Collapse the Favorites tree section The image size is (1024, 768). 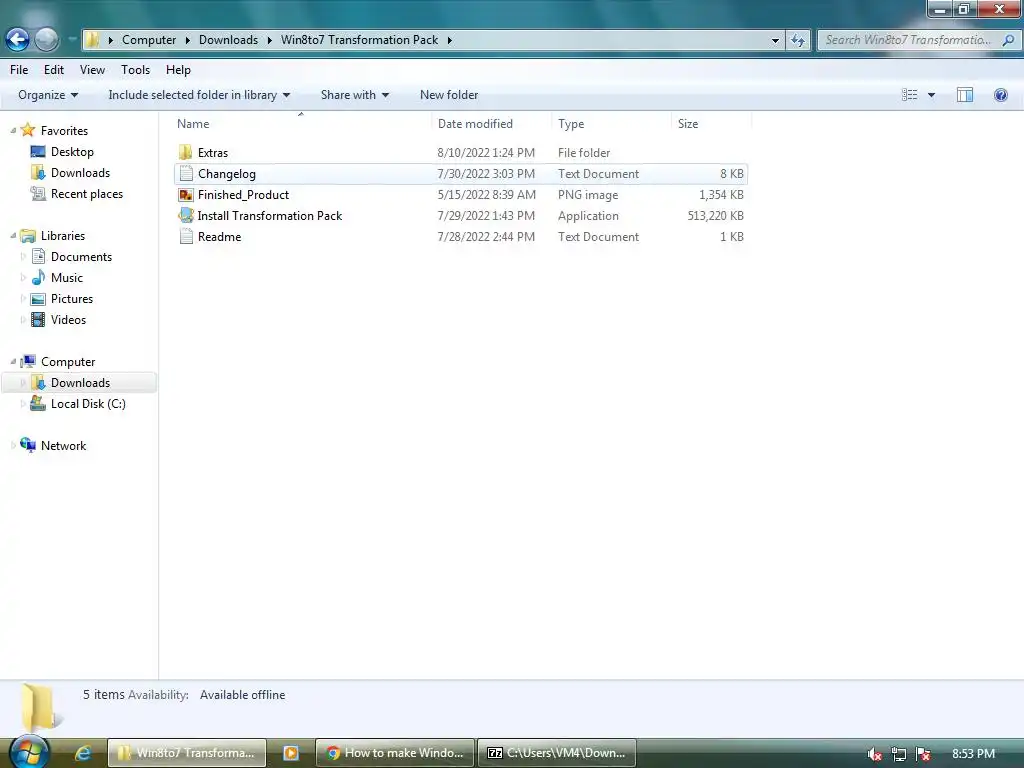coord(13,131)
